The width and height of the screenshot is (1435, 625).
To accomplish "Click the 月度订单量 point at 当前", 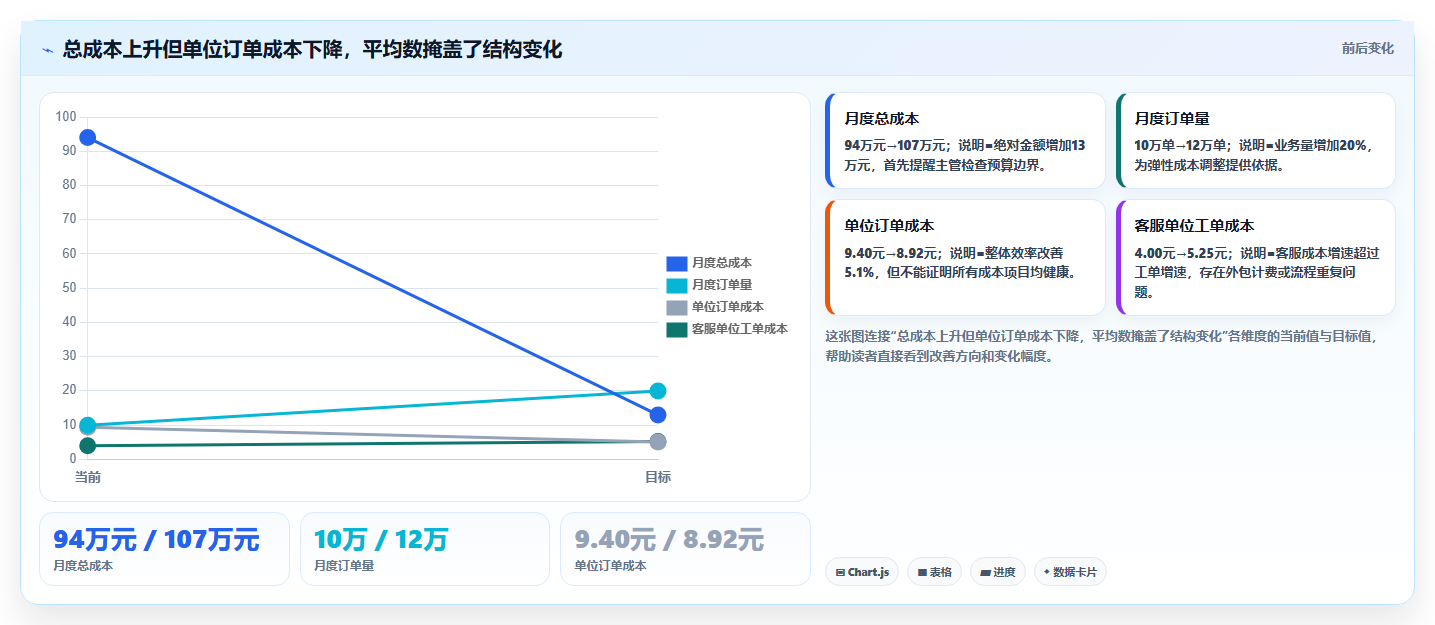I will click(x=88, y=425).
